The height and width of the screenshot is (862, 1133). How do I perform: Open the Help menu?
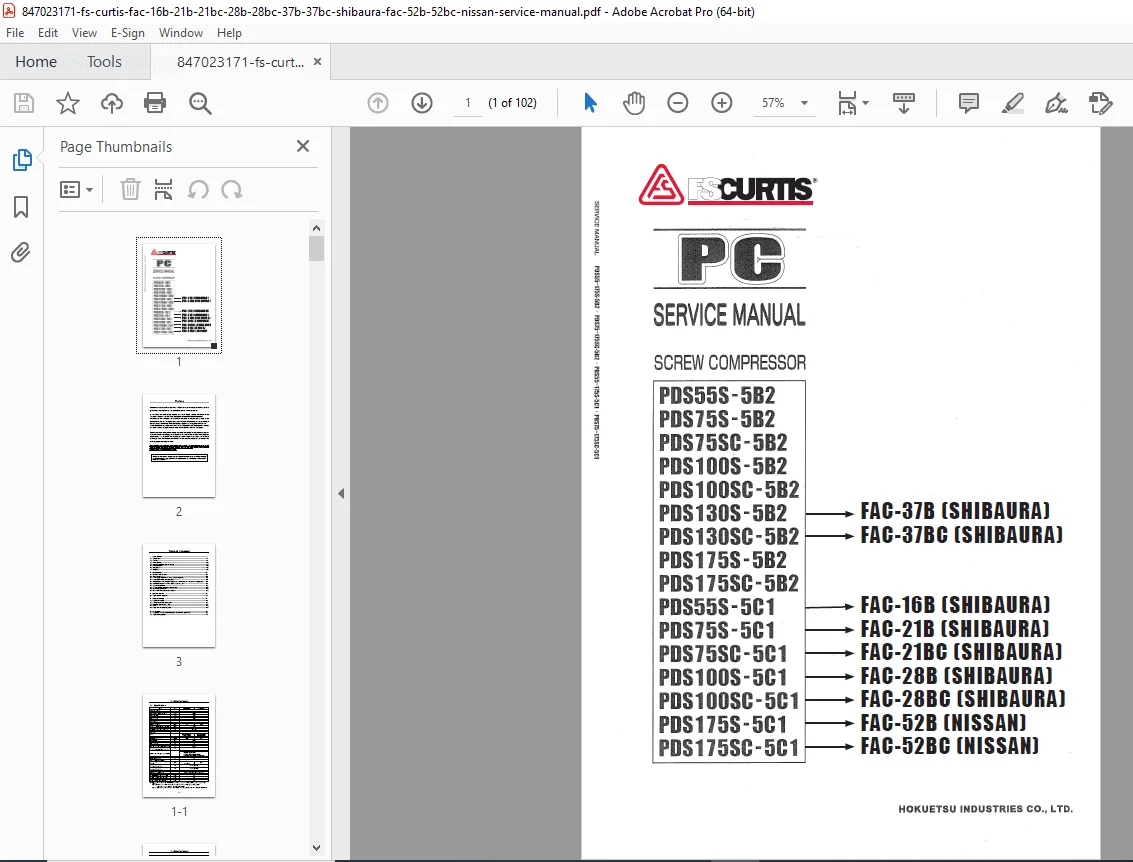229,33
